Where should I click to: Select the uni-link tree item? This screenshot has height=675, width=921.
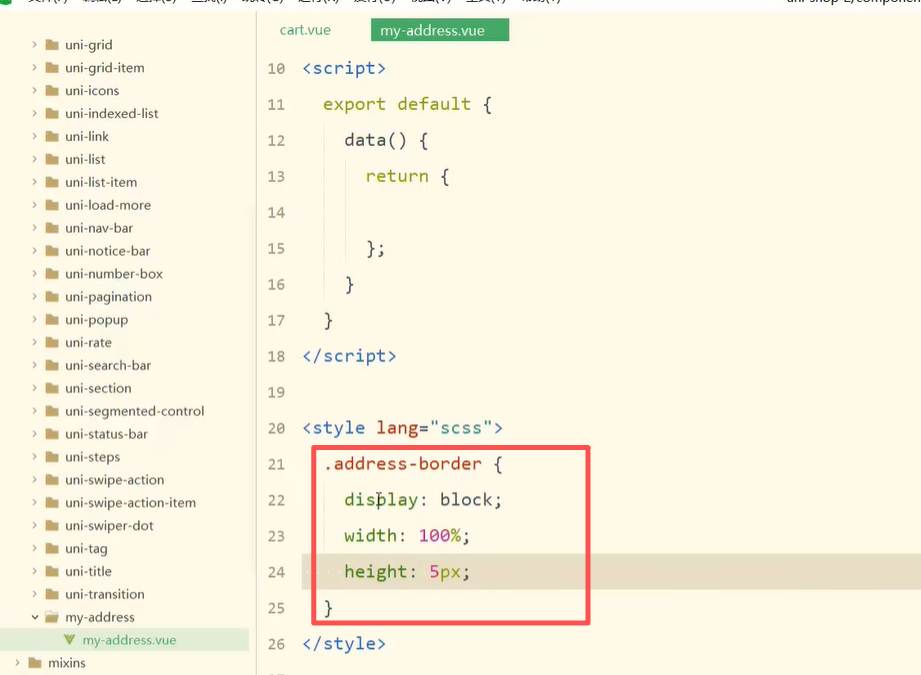click(87, 136)
